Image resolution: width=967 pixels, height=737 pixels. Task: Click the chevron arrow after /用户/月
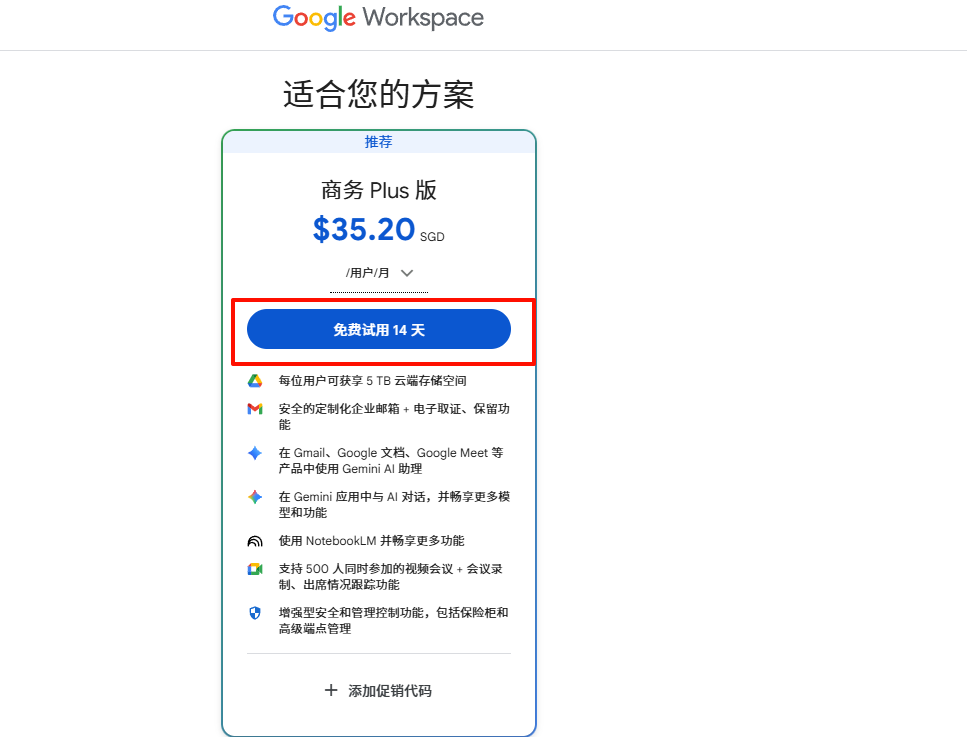click(x=407, y=272)
